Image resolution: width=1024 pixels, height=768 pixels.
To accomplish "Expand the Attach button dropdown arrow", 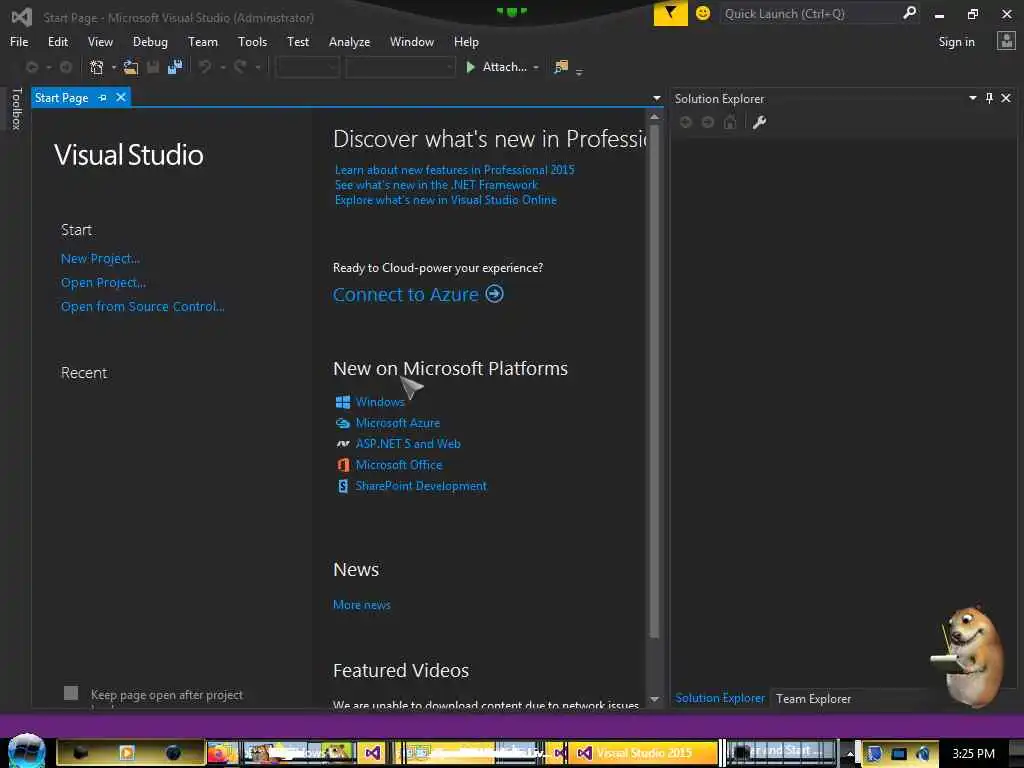I will 536,67.
